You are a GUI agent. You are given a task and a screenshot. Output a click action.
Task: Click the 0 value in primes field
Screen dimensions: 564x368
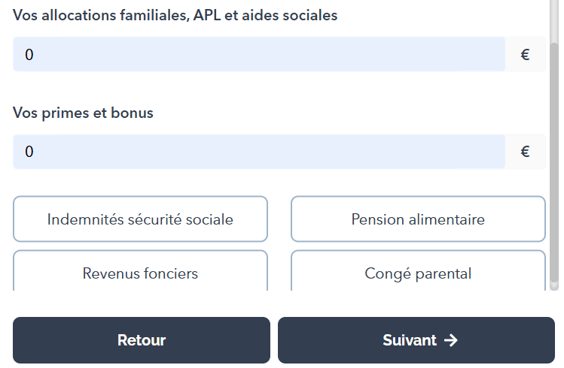tap(29, 151)
